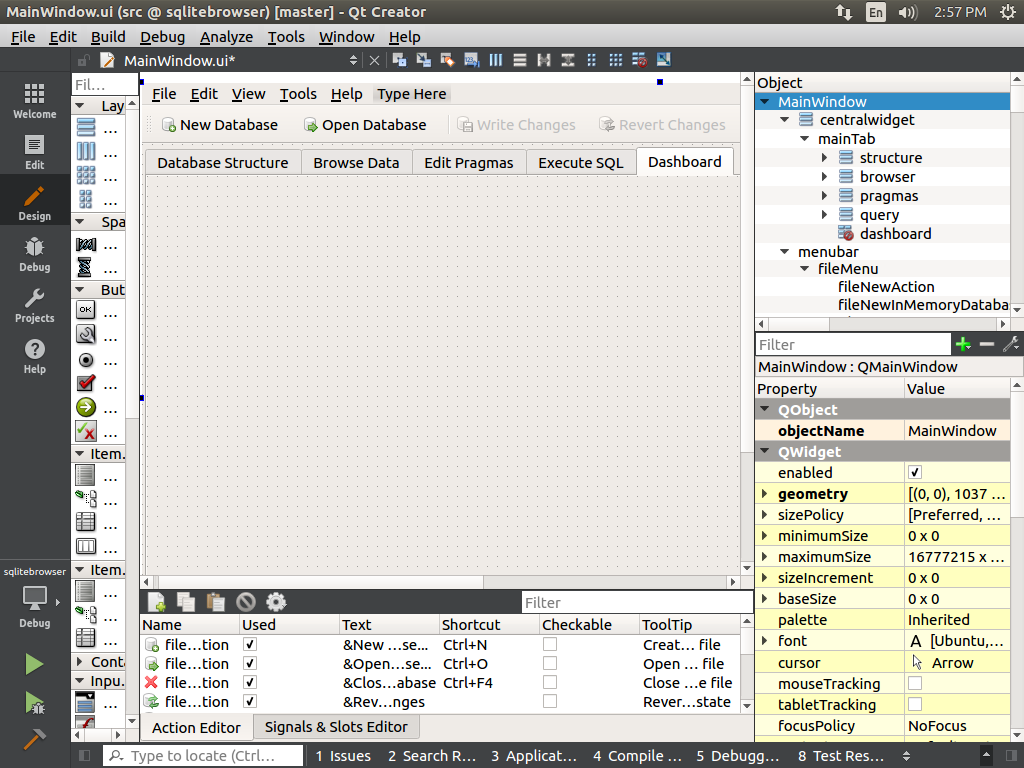The image size is (1024, 768).
Task: Open the system volume indicator
Action: pos(907,12)
